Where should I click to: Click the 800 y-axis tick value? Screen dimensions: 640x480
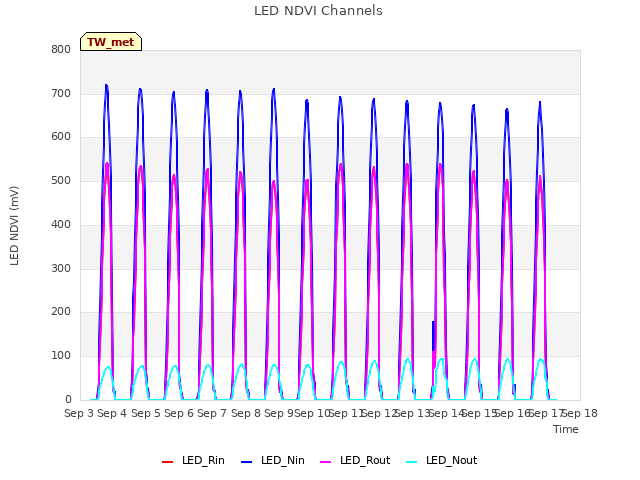point(61,49)
